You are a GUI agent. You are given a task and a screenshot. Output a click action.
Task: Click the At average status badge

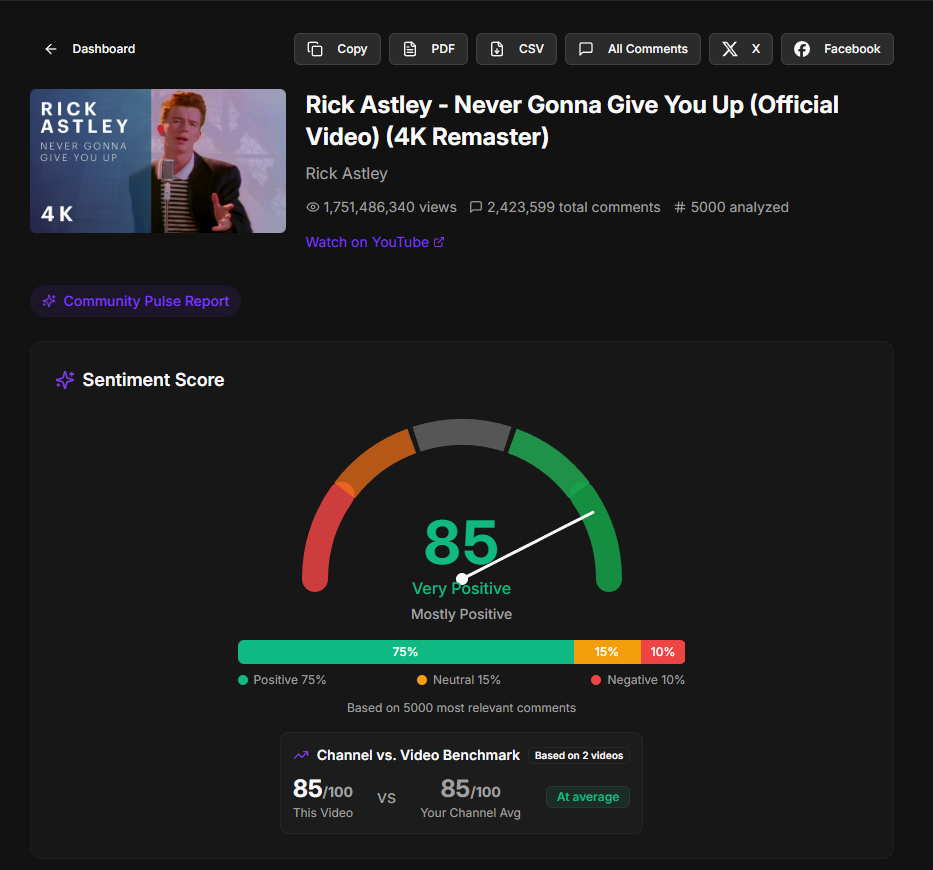pos(588,797)
